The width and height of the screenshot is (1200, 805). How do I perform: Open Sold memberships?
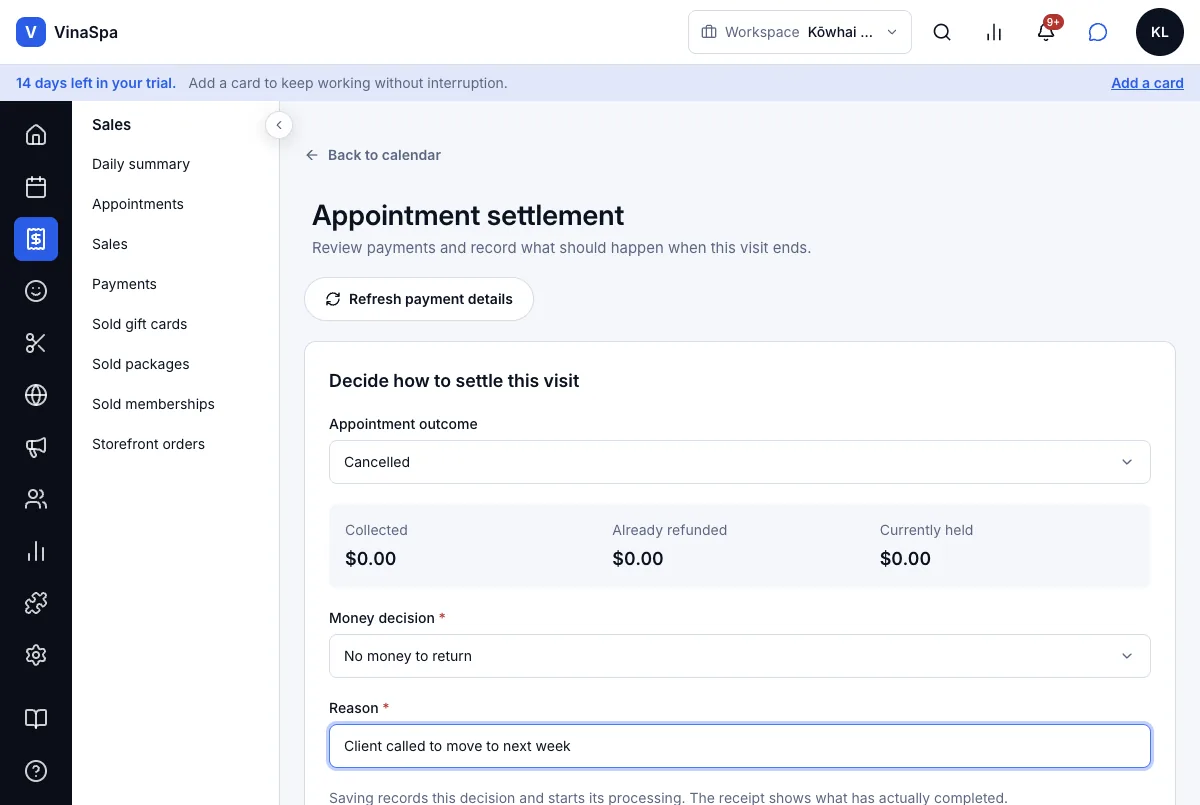coord(153,404)
